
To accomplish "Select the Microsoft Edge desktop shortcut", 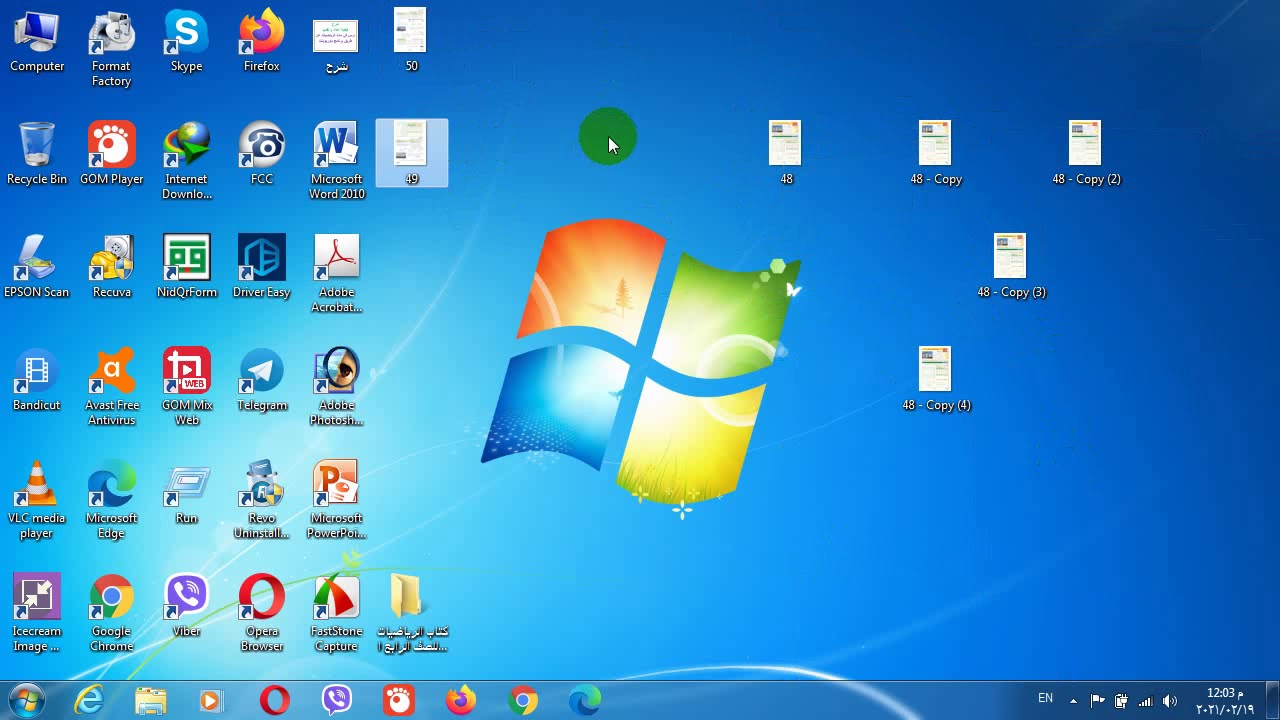I will point(111,500).
